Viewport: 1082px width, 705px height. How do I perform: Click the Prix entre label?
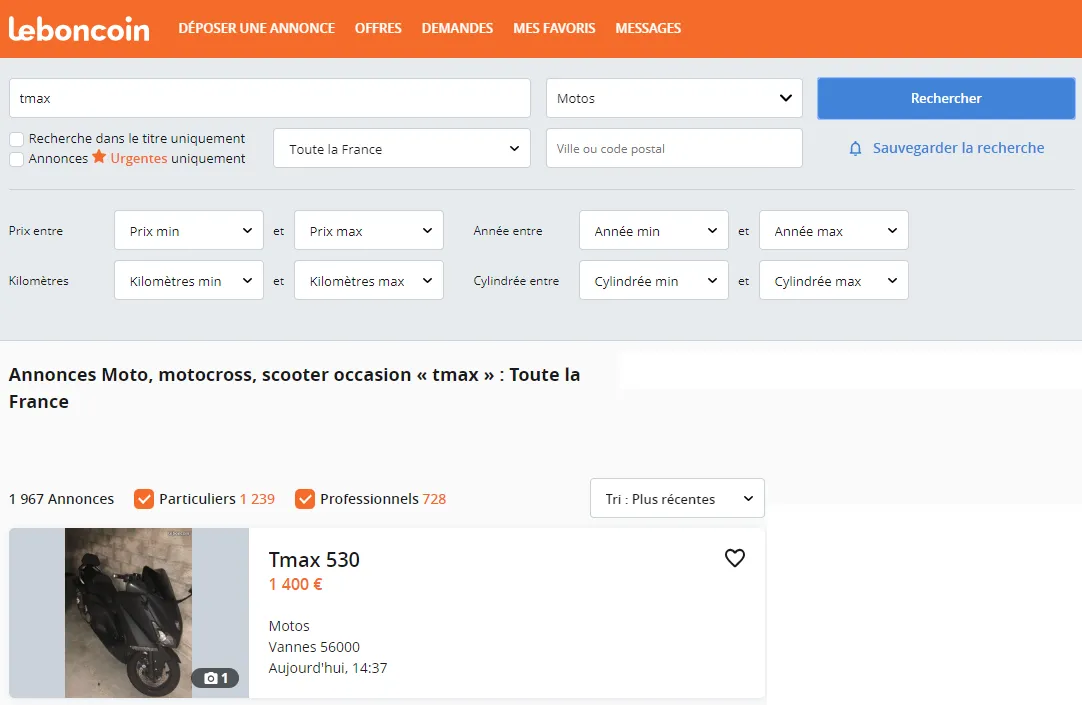[x=36, y=230]
